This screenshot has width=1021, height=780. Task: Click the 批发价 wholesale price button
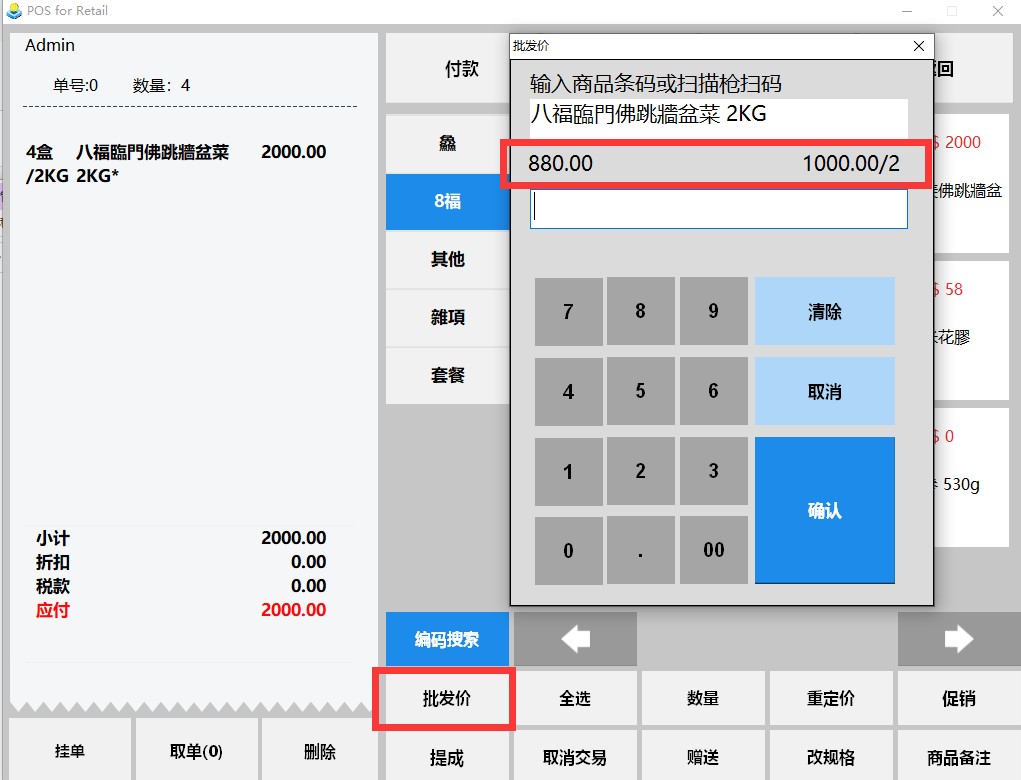[x=446, y=699]
